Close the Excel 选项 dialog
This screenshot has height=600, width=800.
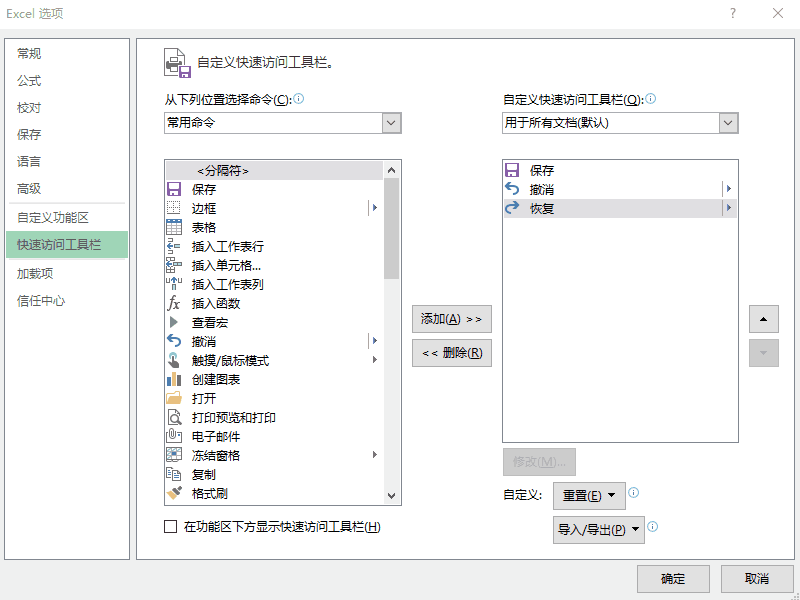778,13
